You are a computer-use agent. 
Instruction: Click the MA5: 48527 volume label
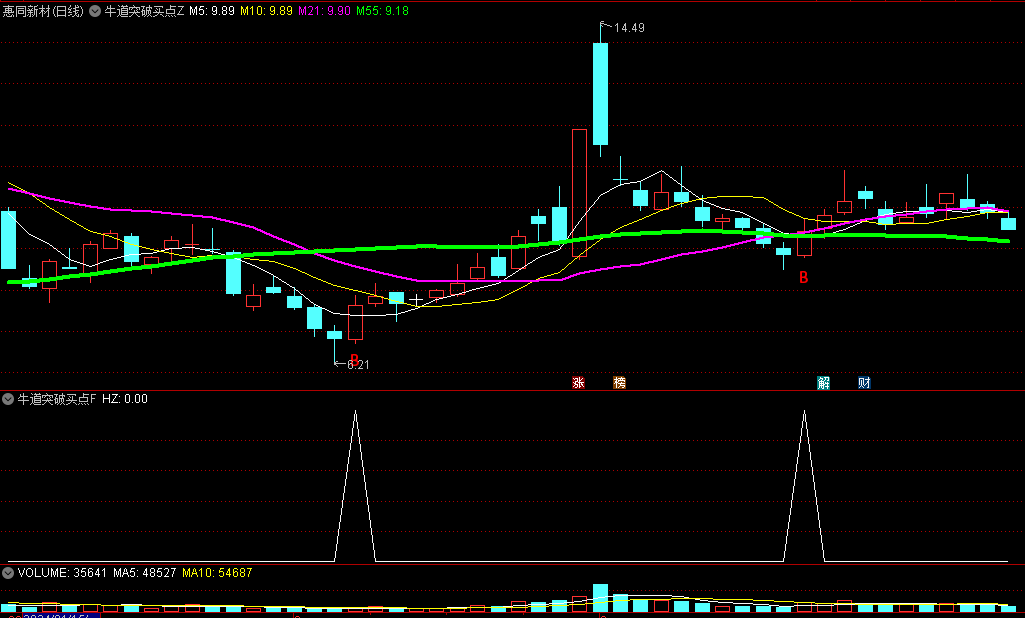click(x=144, y=573)
